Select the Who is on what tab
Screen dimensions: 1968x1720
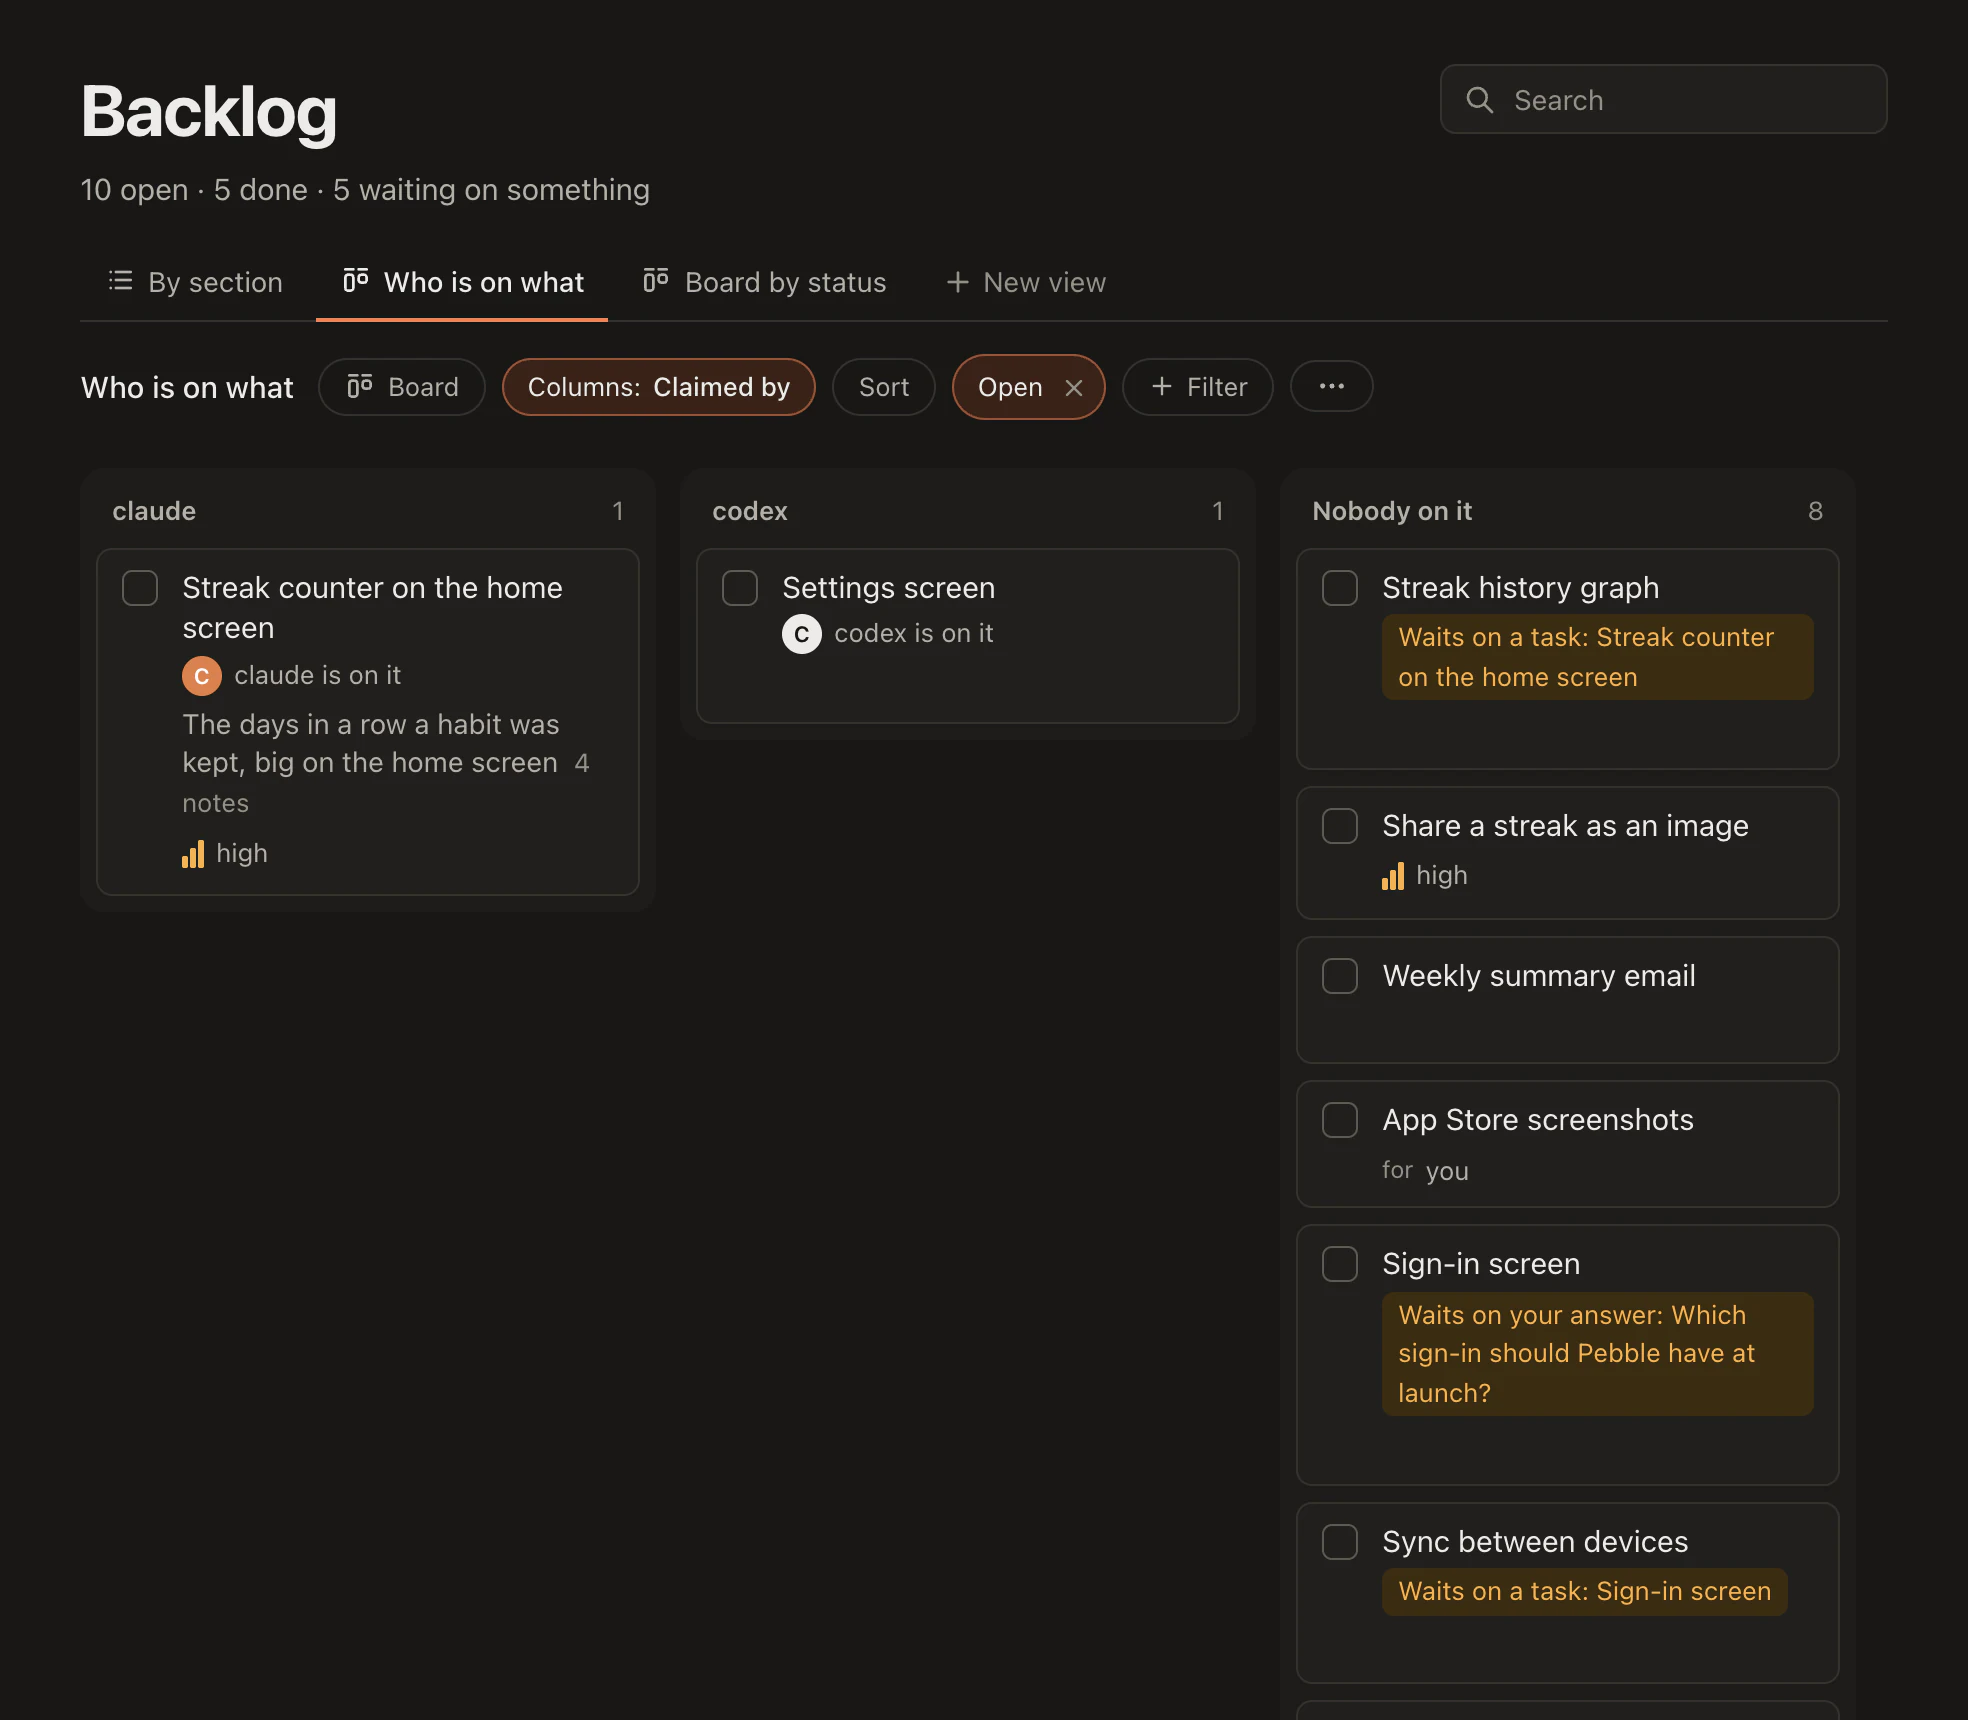[463, 282]
